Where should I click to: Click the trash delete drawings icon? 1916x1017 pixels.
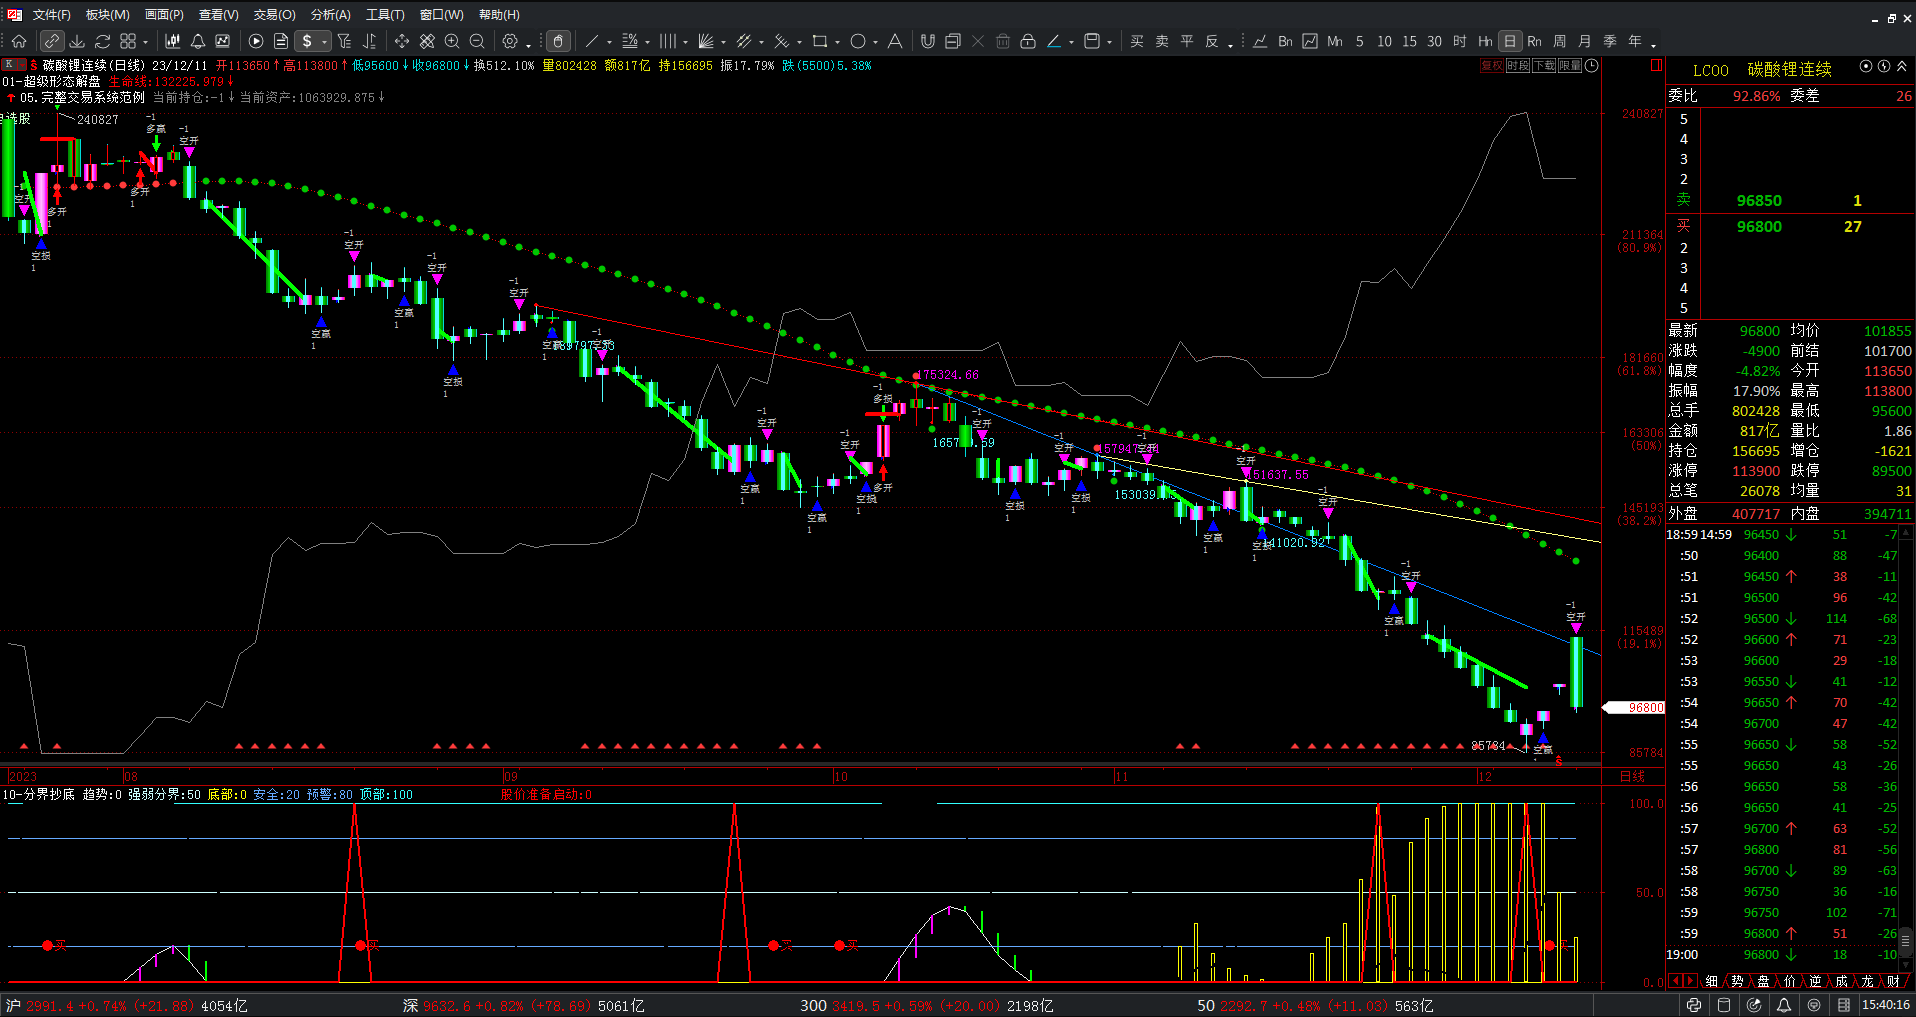(x=1003, y=41)
